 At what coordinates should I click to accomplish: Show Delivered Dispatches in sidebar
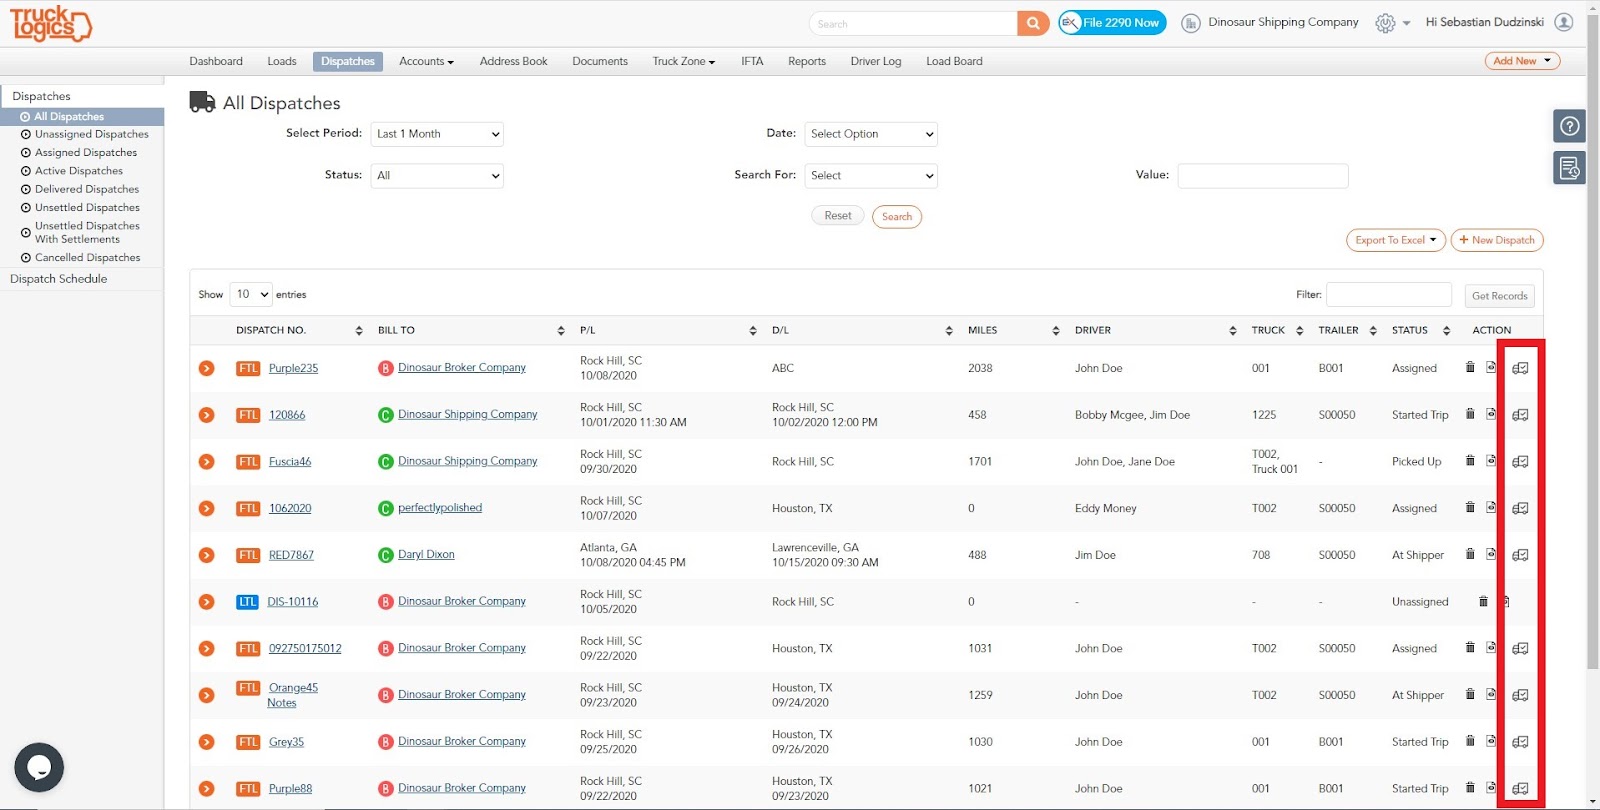click(87, 189)
